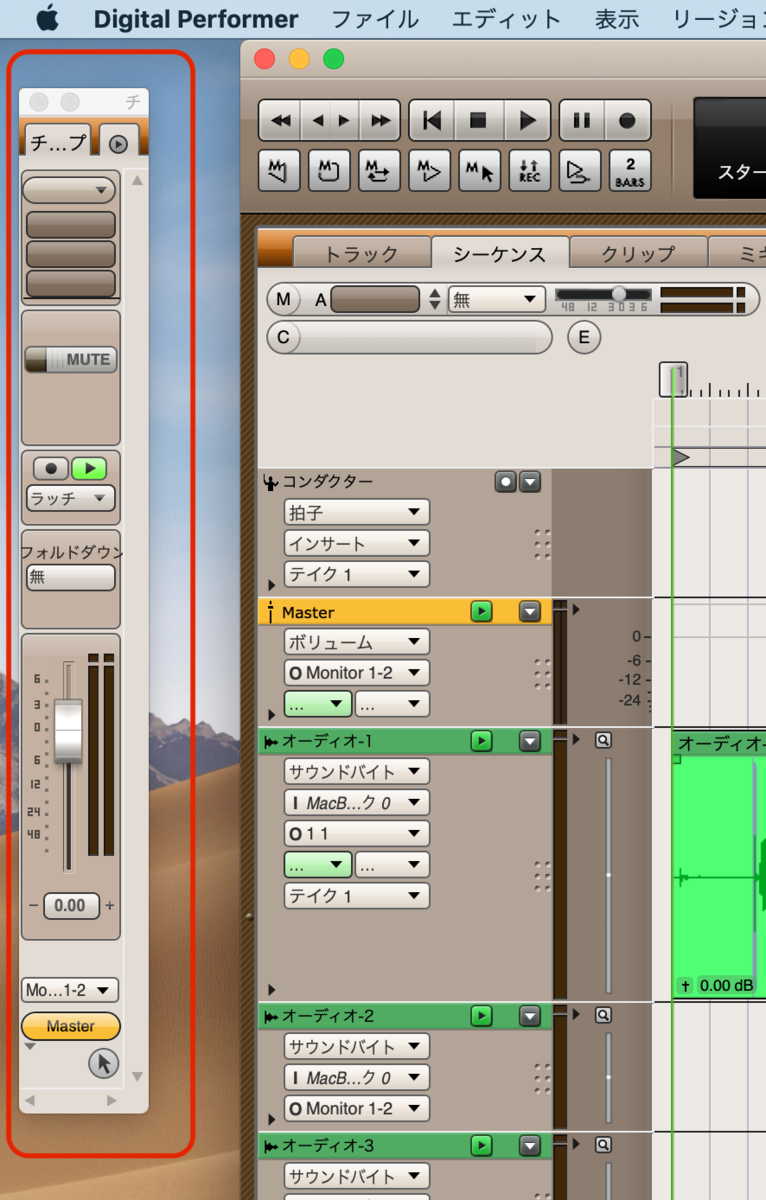Click the return-to-start transport button
The image size is (766, 1200).
pos(432,121)
